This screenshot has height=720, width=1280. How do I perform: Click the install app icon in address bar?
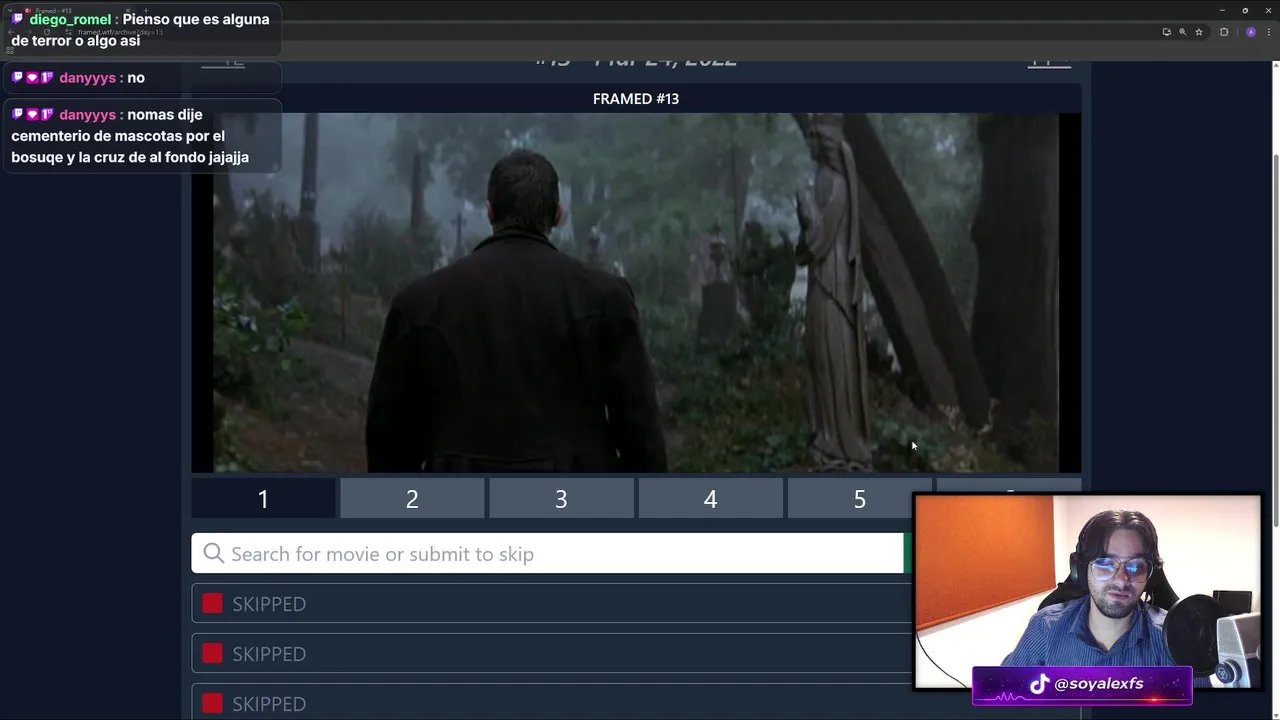pyautogui.click(x=1166, y=32)
